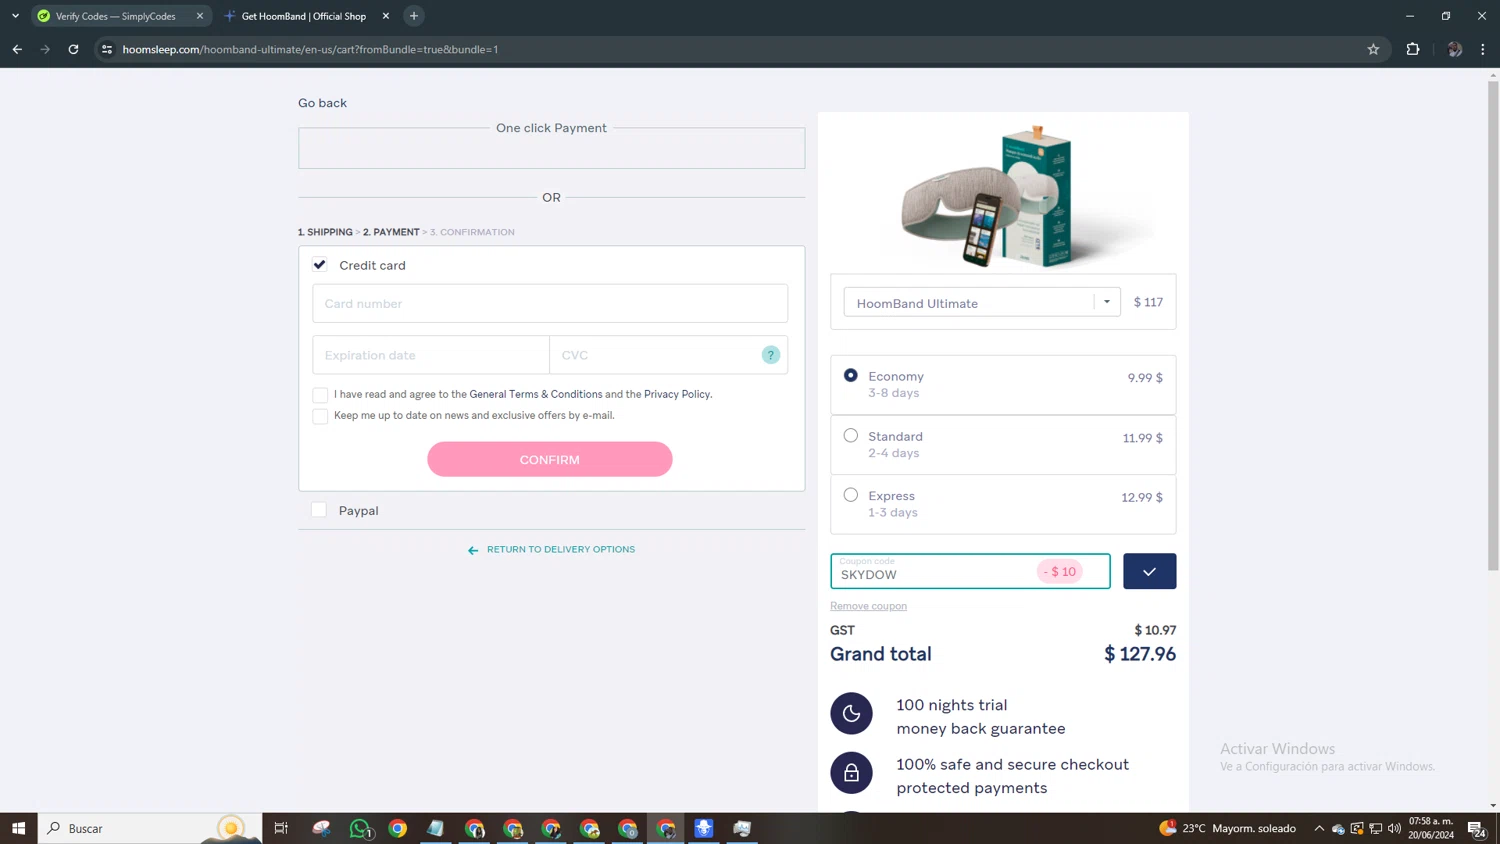This screenshot has width=1500, height=844.
Task: Open site information icon in address bar
Action: coord(107,49)
